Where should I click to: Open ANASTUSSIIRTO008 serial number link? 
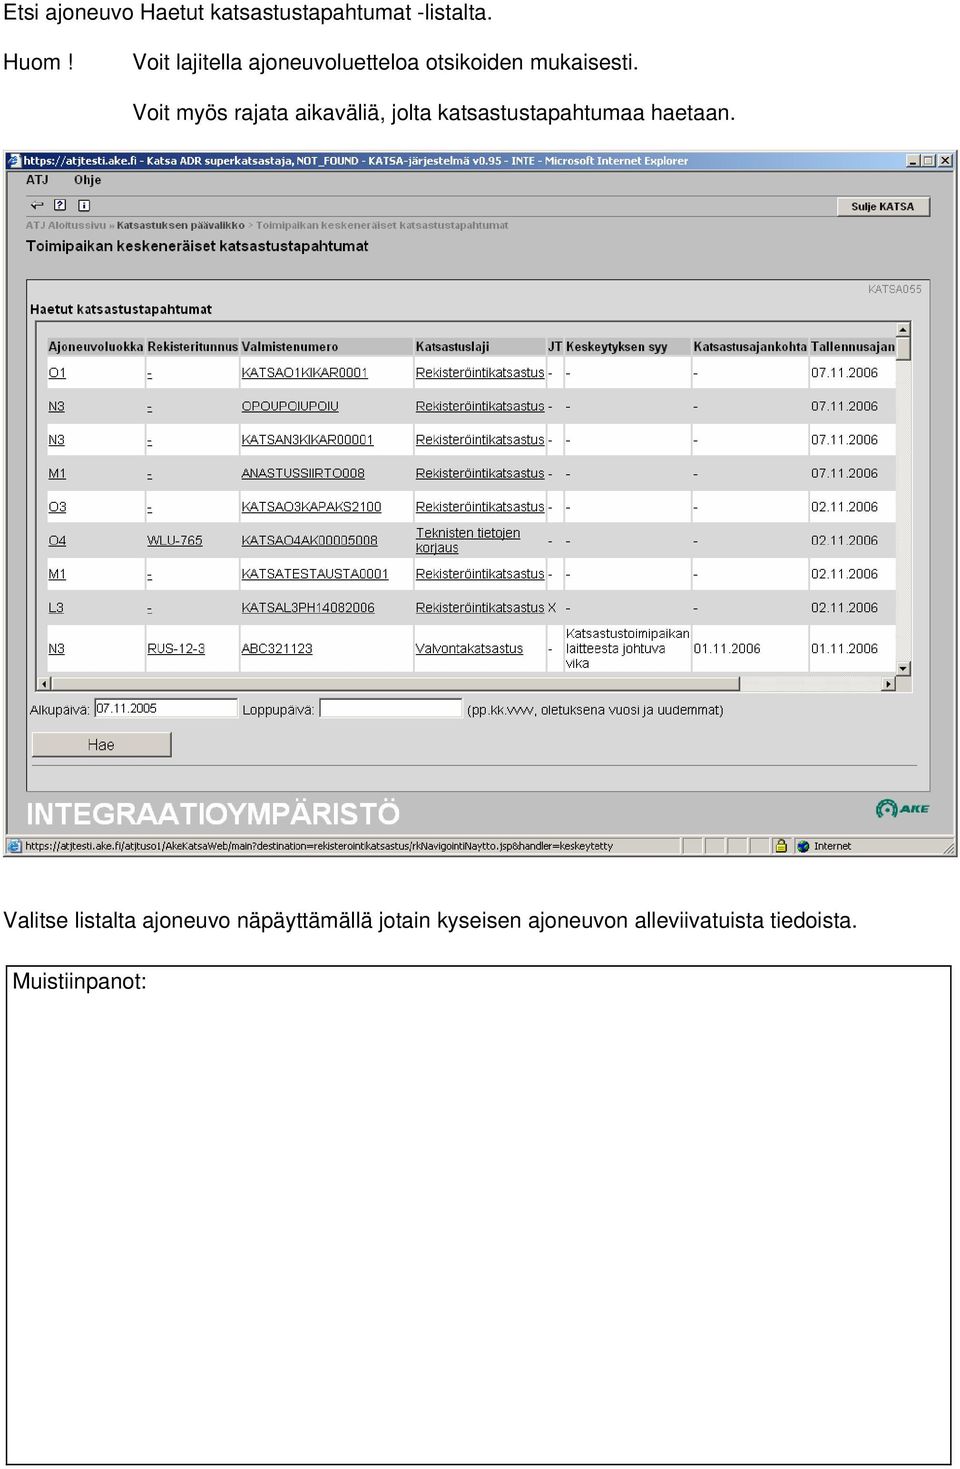[x=303, y=473]
